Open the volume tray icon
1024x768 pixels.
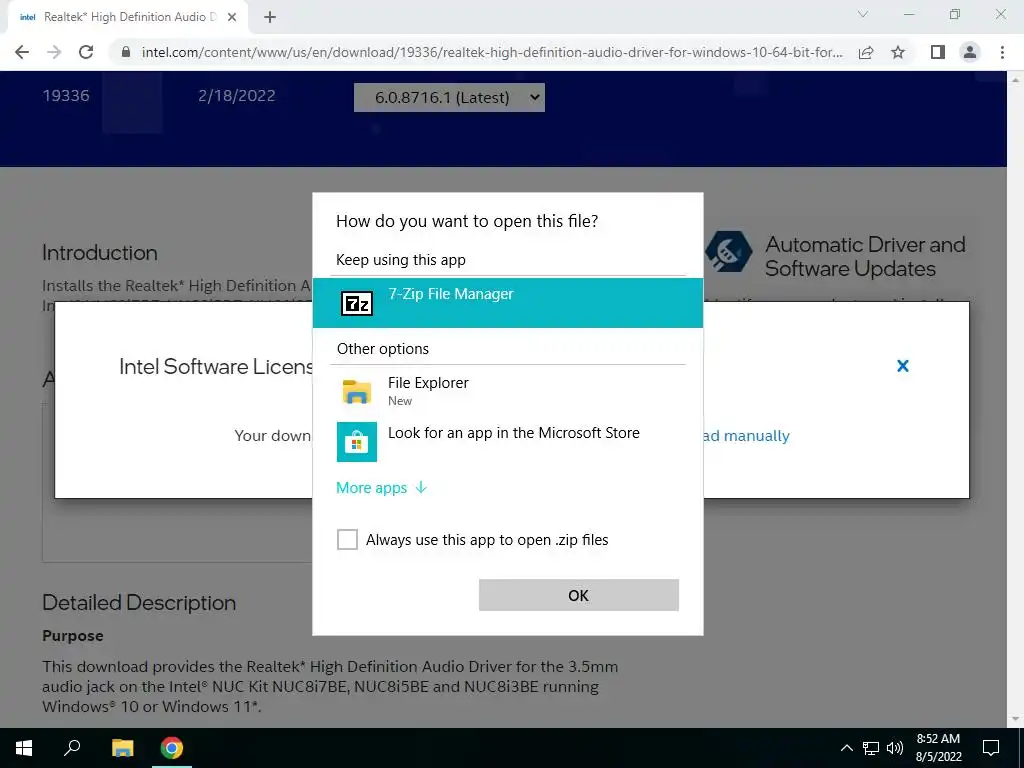click(x=895, y=748)
